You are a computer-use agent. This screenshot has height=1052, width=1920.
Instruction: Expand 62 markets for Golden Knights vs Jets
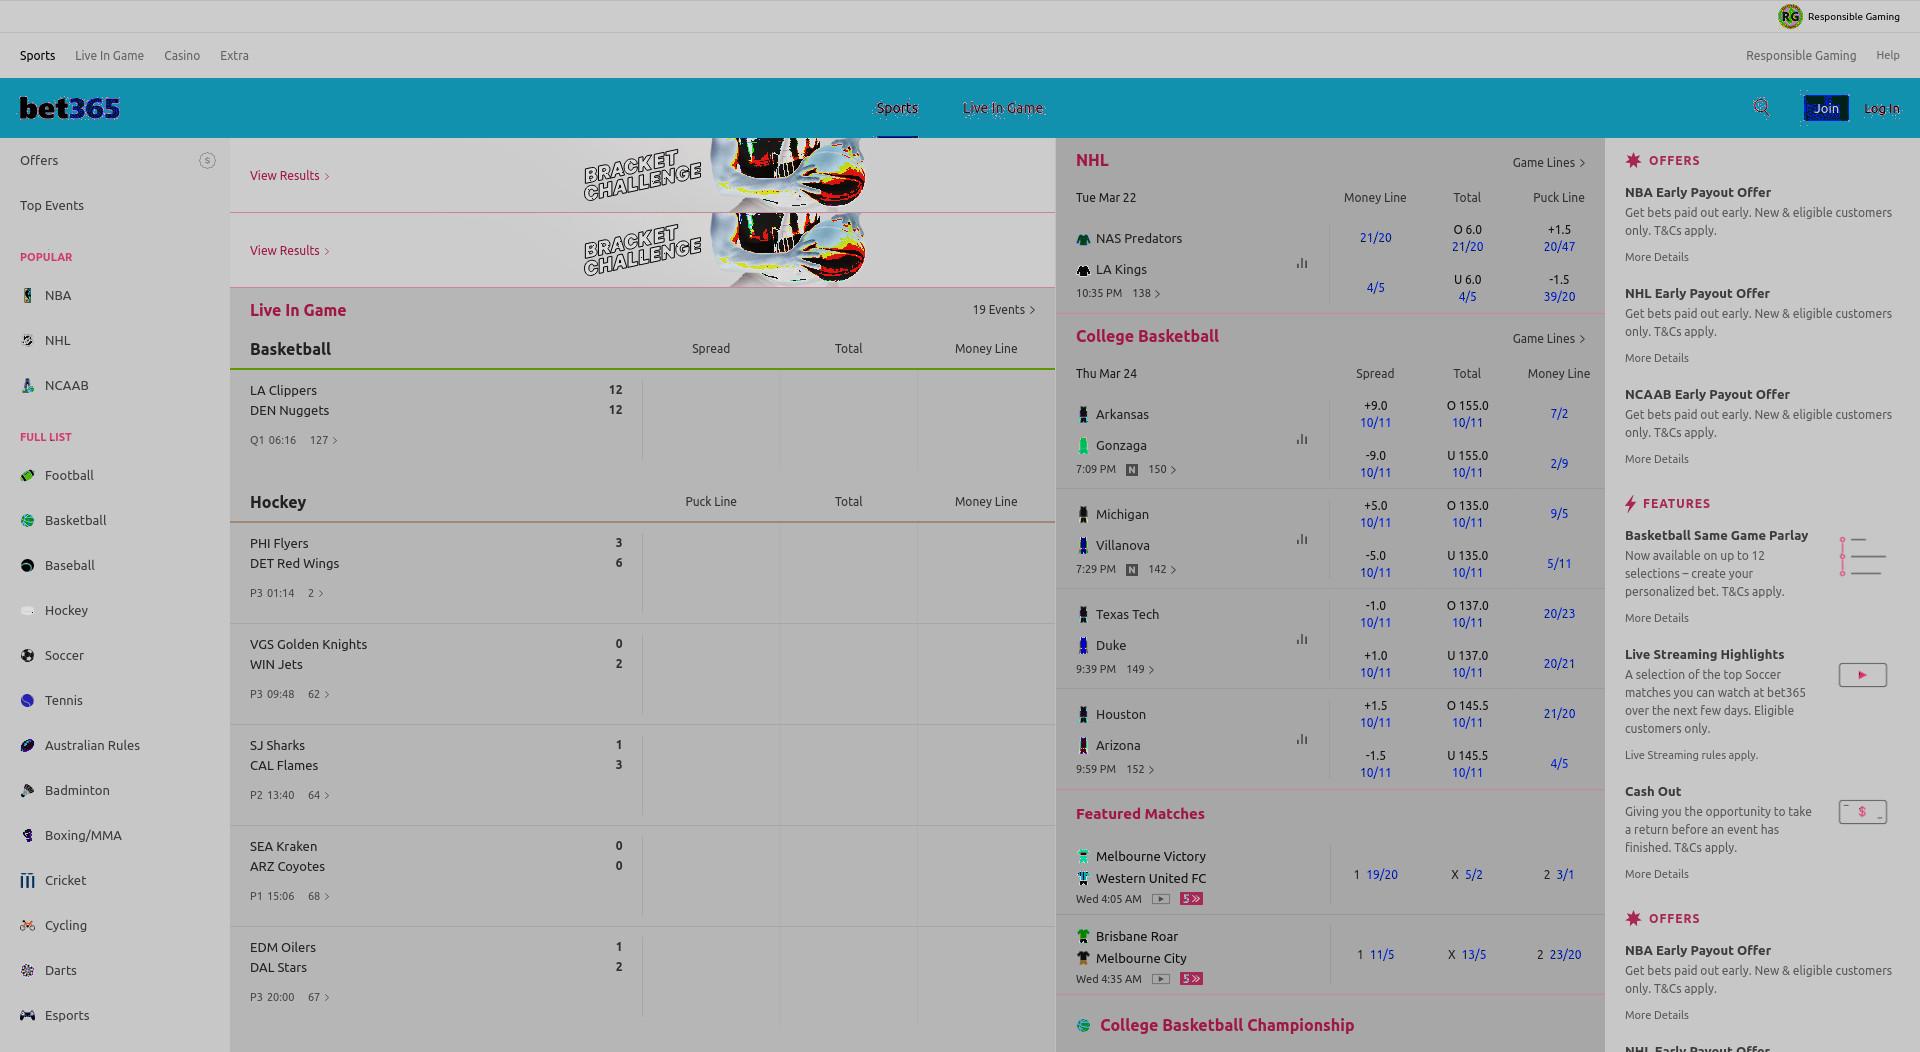coord(319,694)
